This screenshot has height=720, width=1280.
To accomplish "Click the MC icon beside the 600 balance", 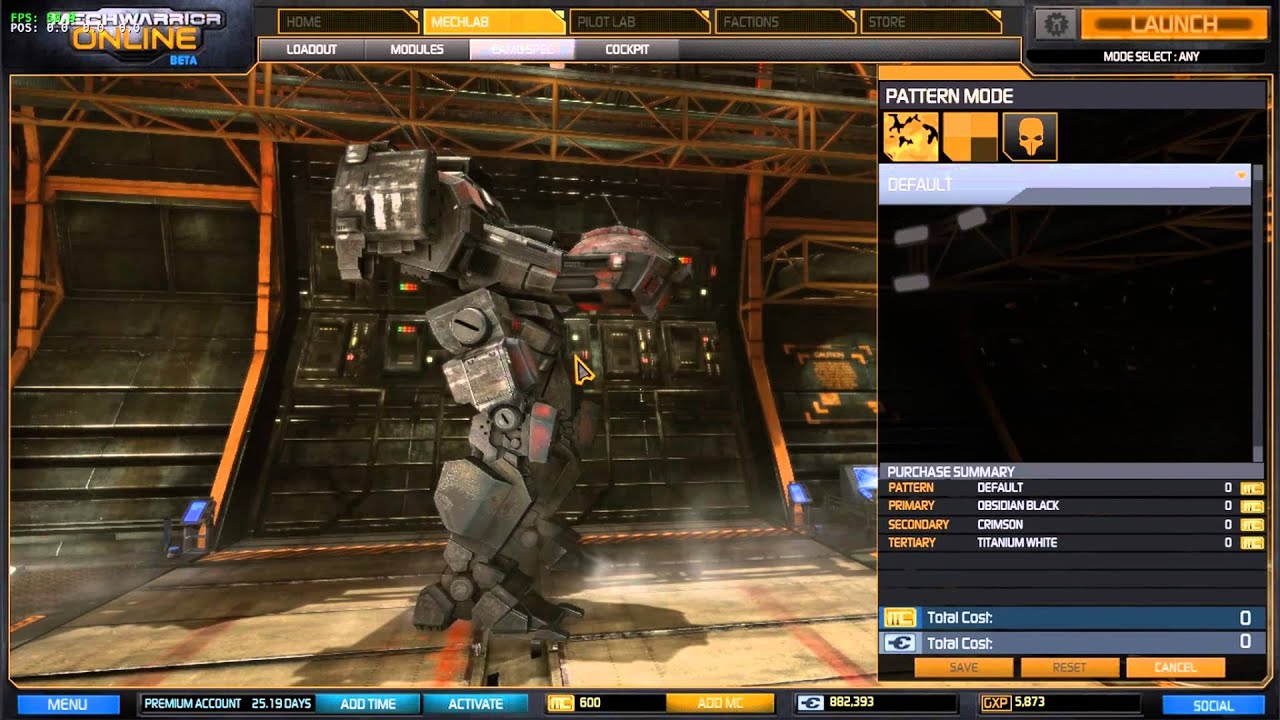I will (x=561, y=703).
